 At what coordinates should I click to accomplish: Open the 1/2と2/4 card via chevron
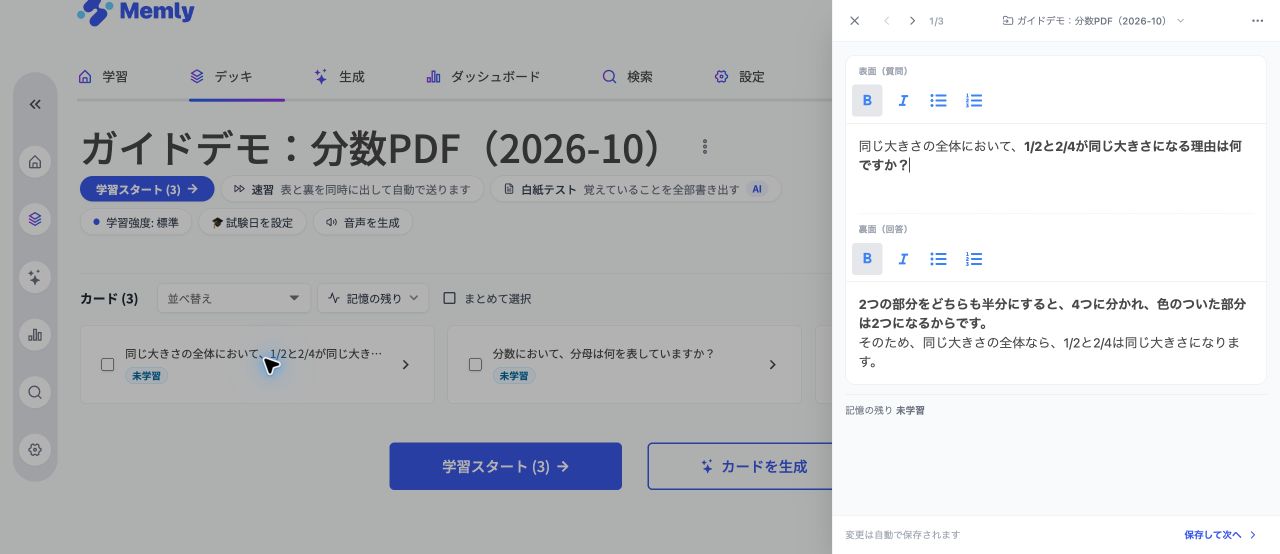[405, 365]
